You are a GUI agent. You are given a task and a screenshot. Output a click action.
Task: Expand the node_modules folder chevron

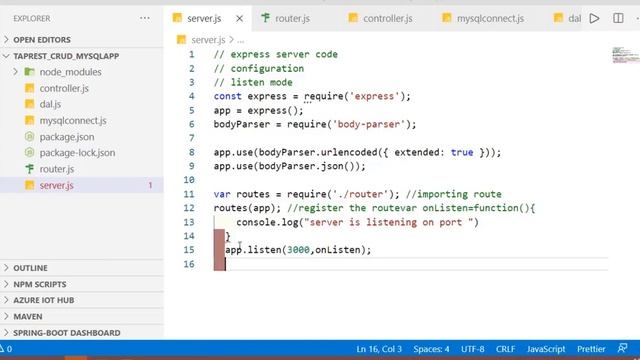16,72
